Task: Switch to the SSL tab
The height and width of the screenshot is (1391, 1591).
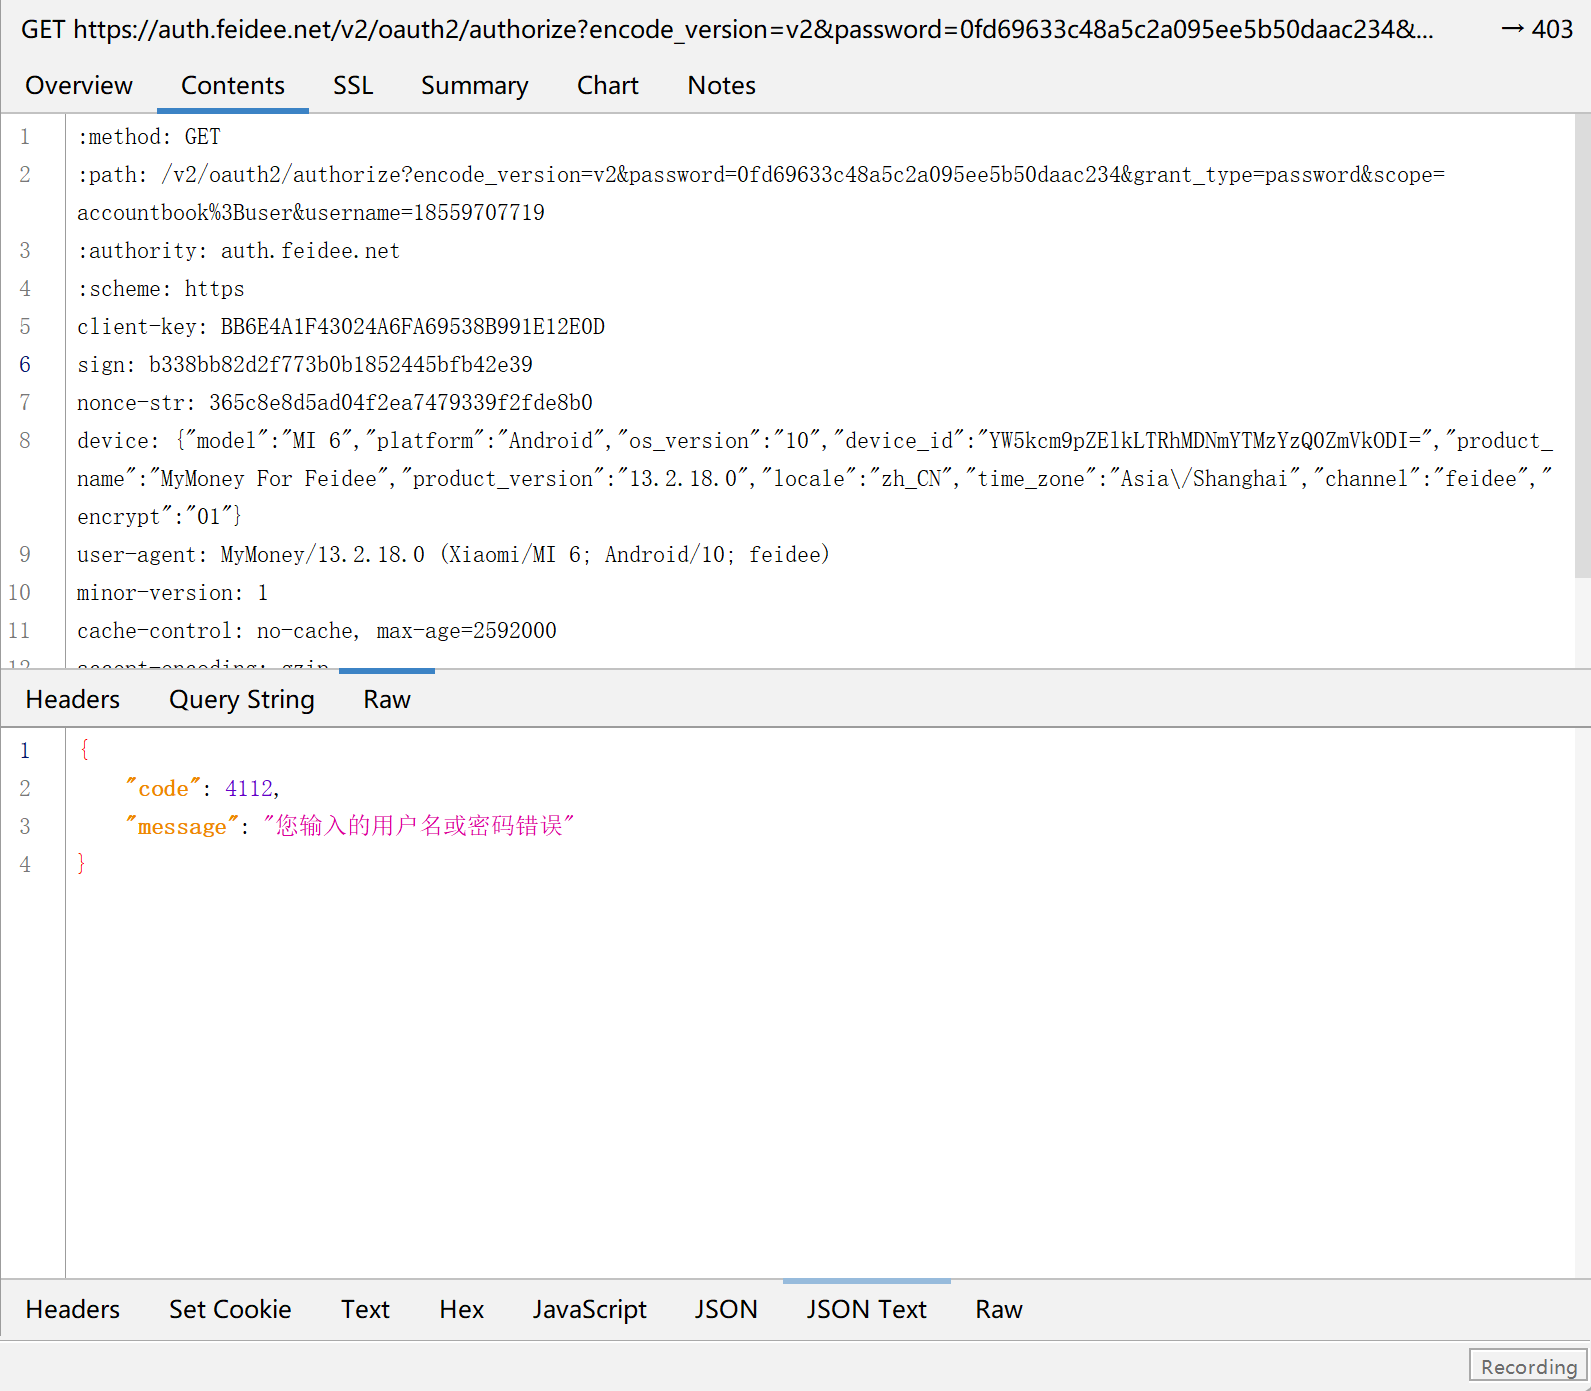Action: coord(353,86)
